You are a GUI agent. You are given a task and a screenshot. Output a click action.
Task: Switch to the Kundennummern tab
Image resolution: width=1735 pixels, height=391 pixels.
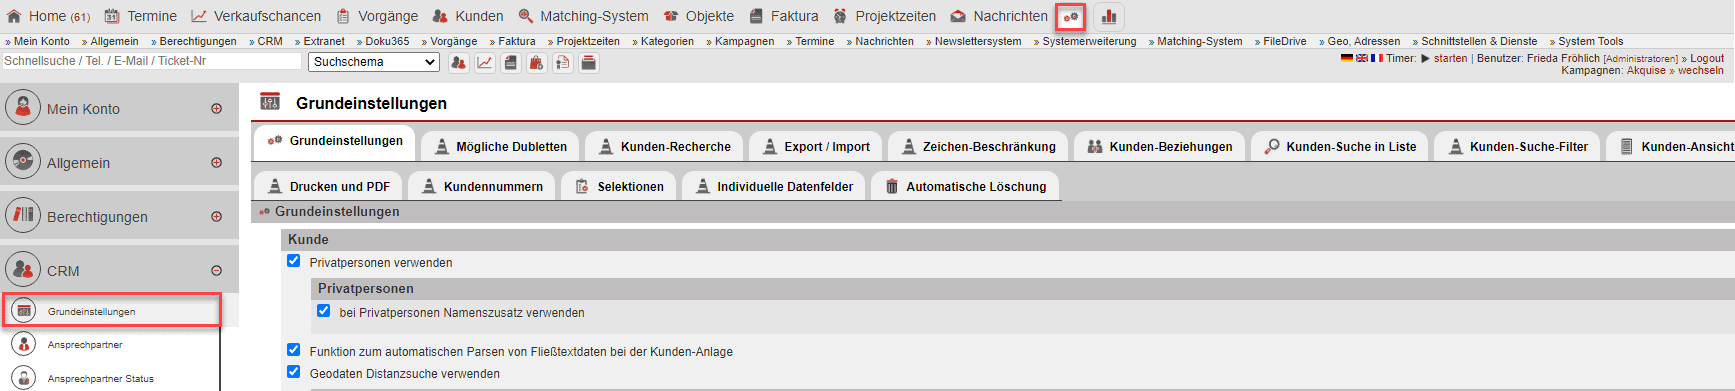point(482,186)
